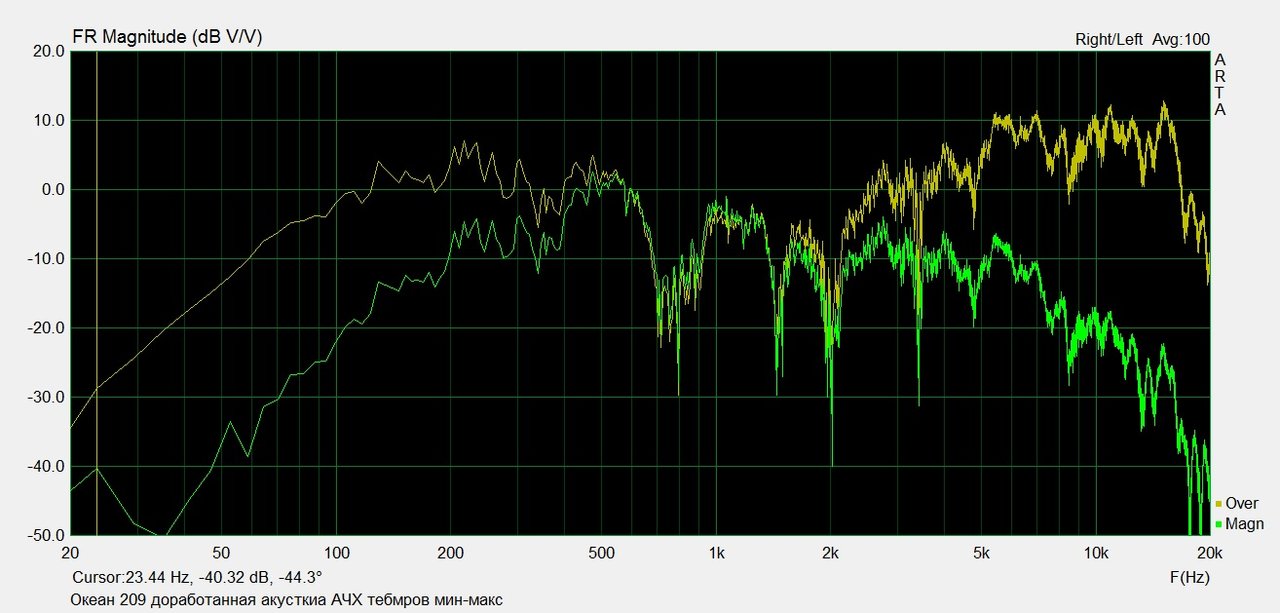This screenshot has height=613, width=1280.
Task: Click the '1k' frequency axis label
Action: point(716,553)
